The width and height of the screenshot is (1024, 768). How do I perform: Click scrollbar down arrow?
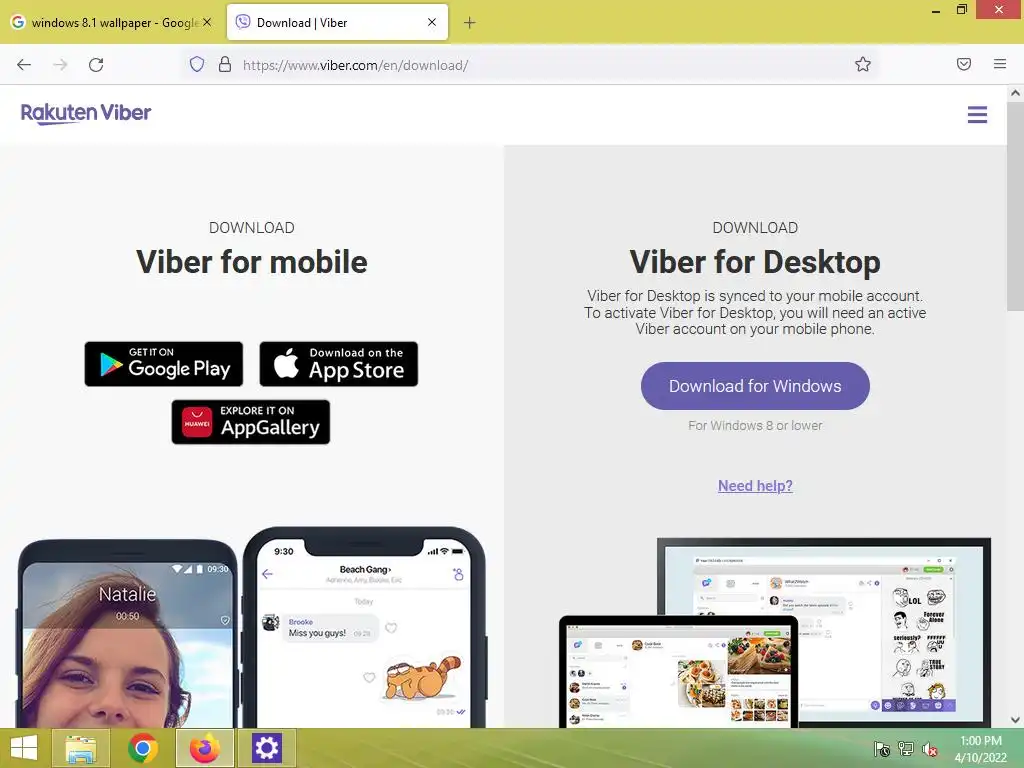coord(1015,720)
